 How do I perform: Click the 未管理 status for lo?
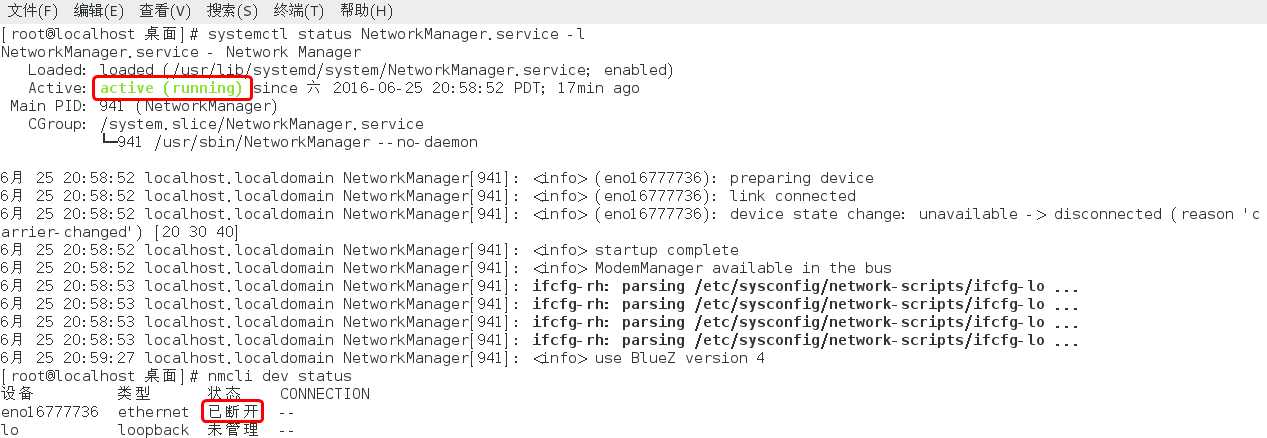[232, 430]
